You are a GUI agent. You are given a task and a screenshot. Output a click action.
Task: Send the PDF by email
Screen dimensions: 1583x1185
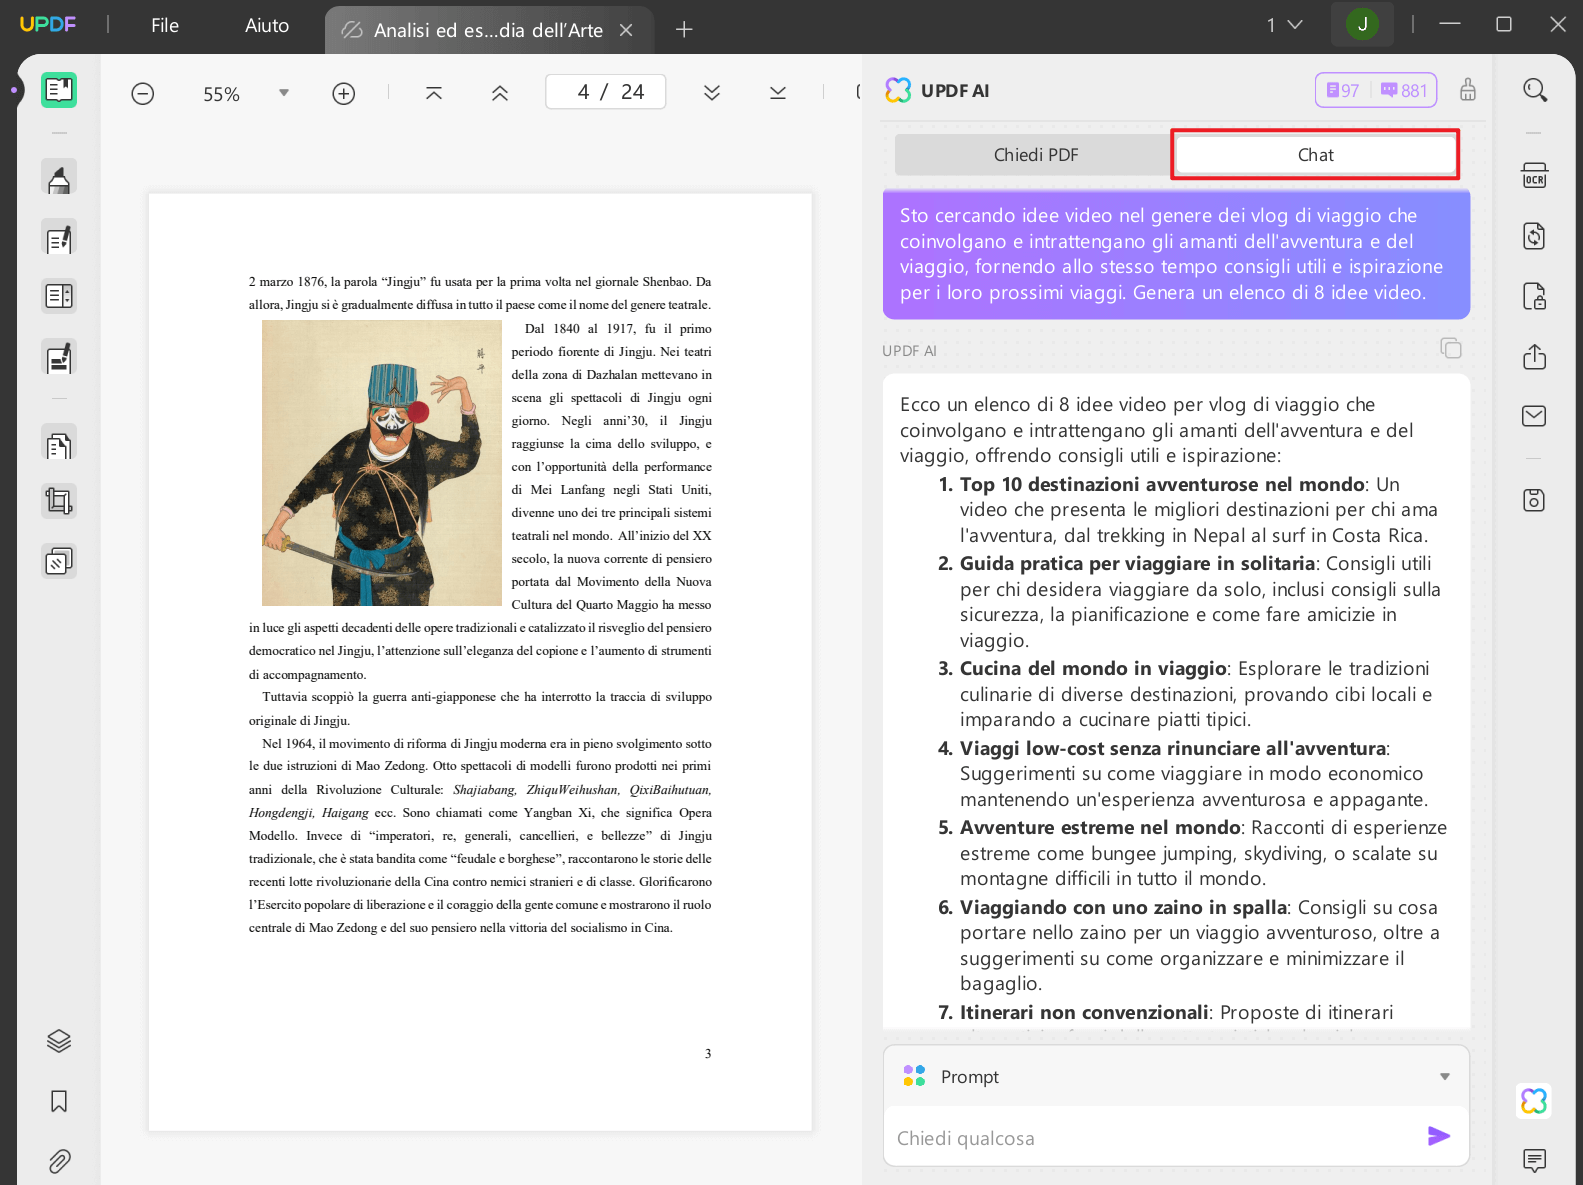[x=1534, y=416]
